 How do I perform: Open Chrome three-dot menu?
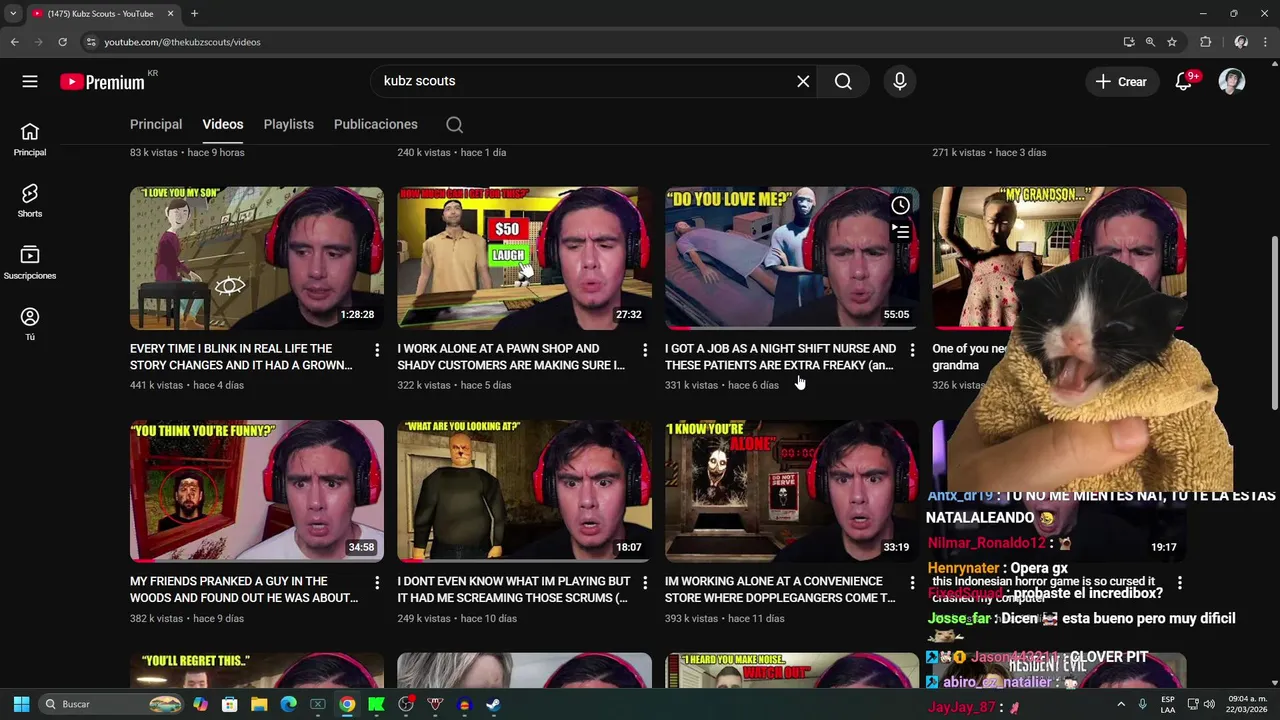tap(1265, 42)
